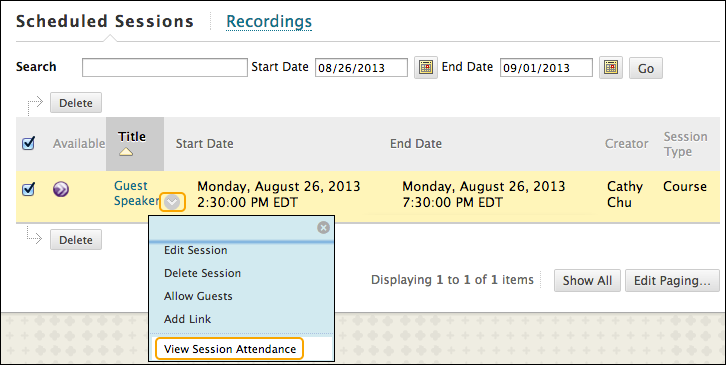Choose Add Link menu option

click(x=188, y=319)
